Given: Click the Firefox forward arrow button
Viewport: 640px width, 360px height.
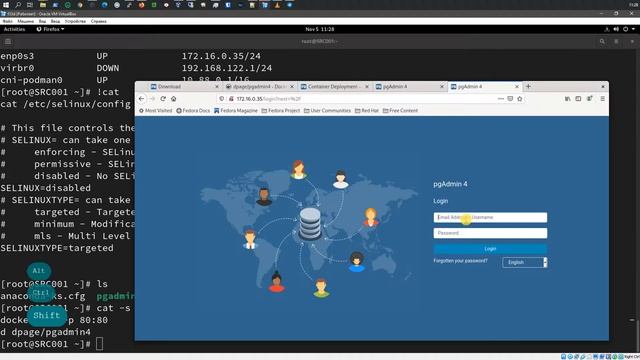Looking at the screenshot, I should [152, 99].
